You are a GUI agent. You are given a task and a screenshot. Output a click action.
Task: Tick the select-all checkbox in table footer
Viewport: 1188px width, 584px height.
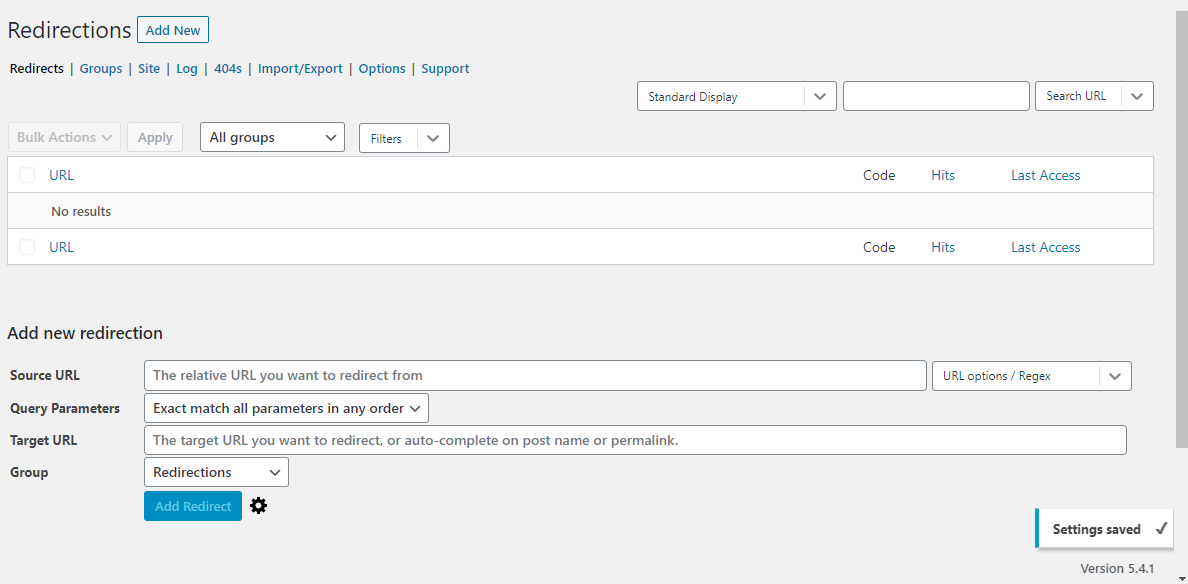(x=27, y=247)
